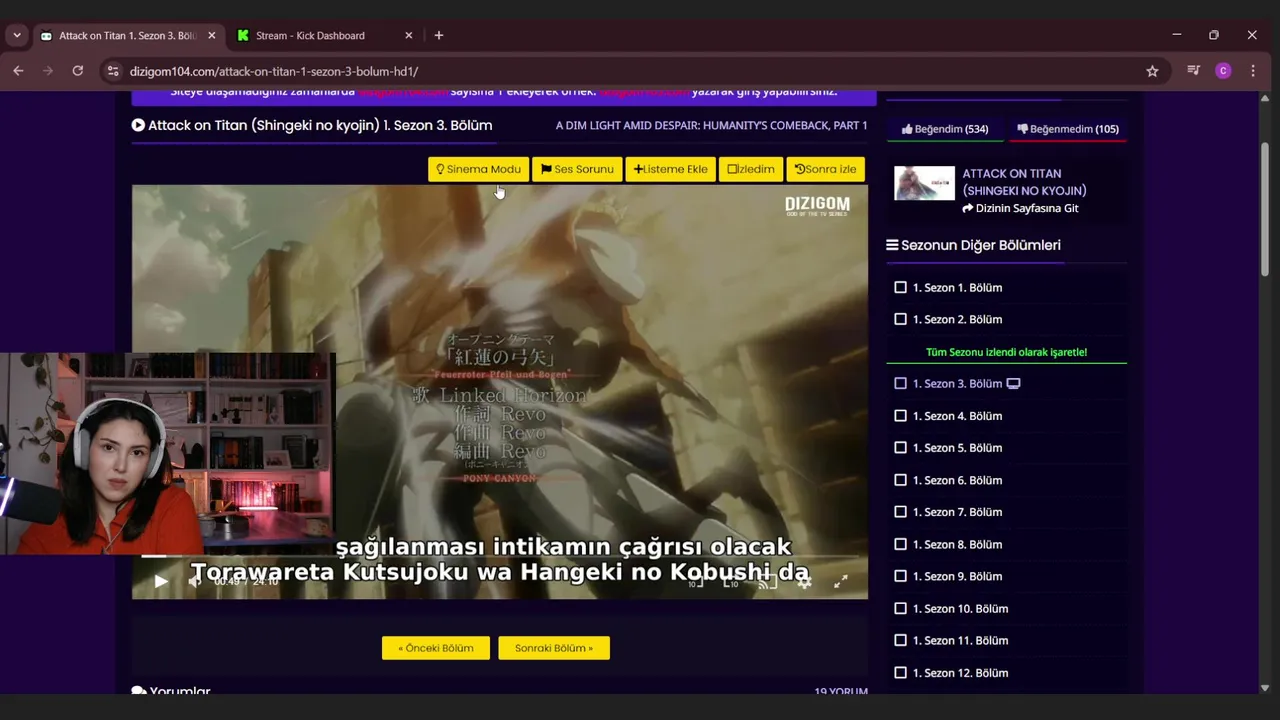
Task: Mute the video player volume
Action: click(x=195, y=581)
